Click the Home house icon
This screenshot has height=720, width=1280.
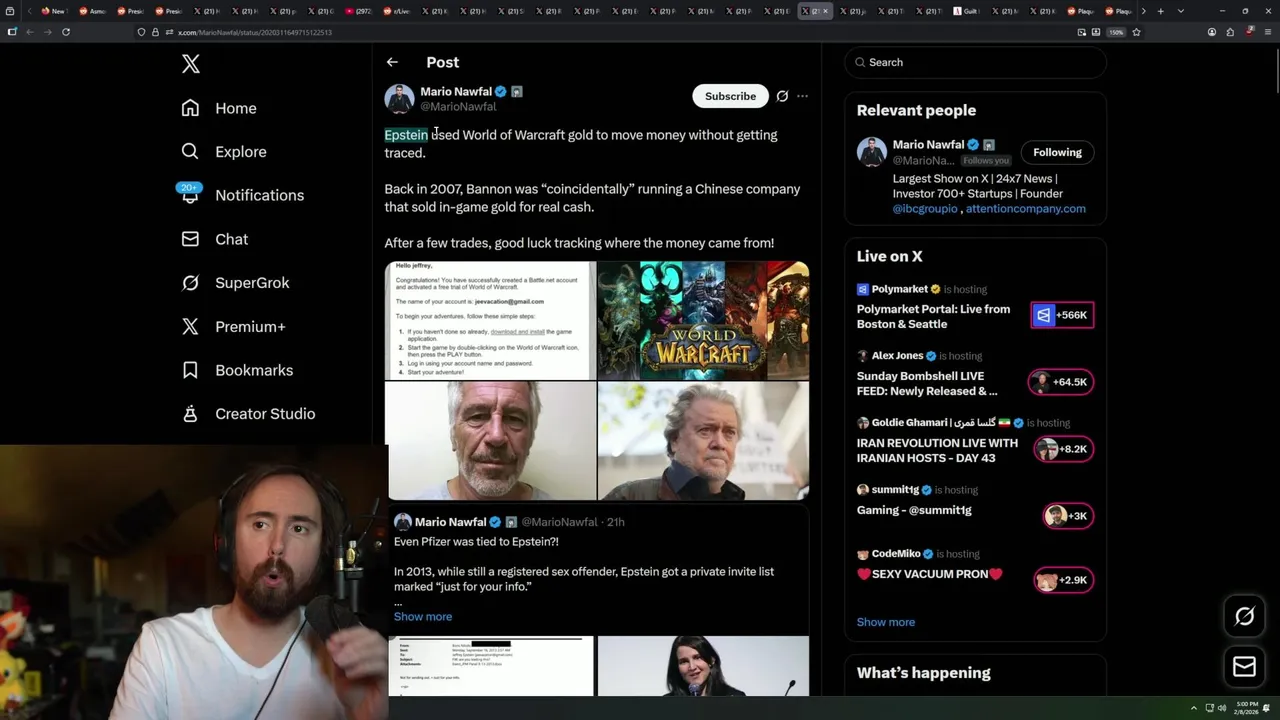point(190,108)
